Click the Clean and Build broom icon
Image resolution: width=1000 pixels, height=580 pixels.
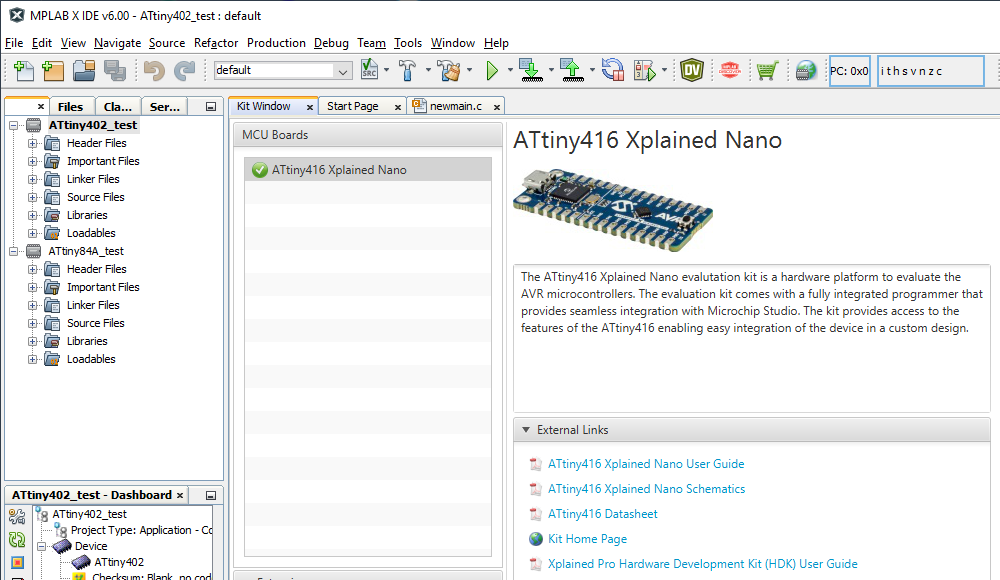point(449,70)
